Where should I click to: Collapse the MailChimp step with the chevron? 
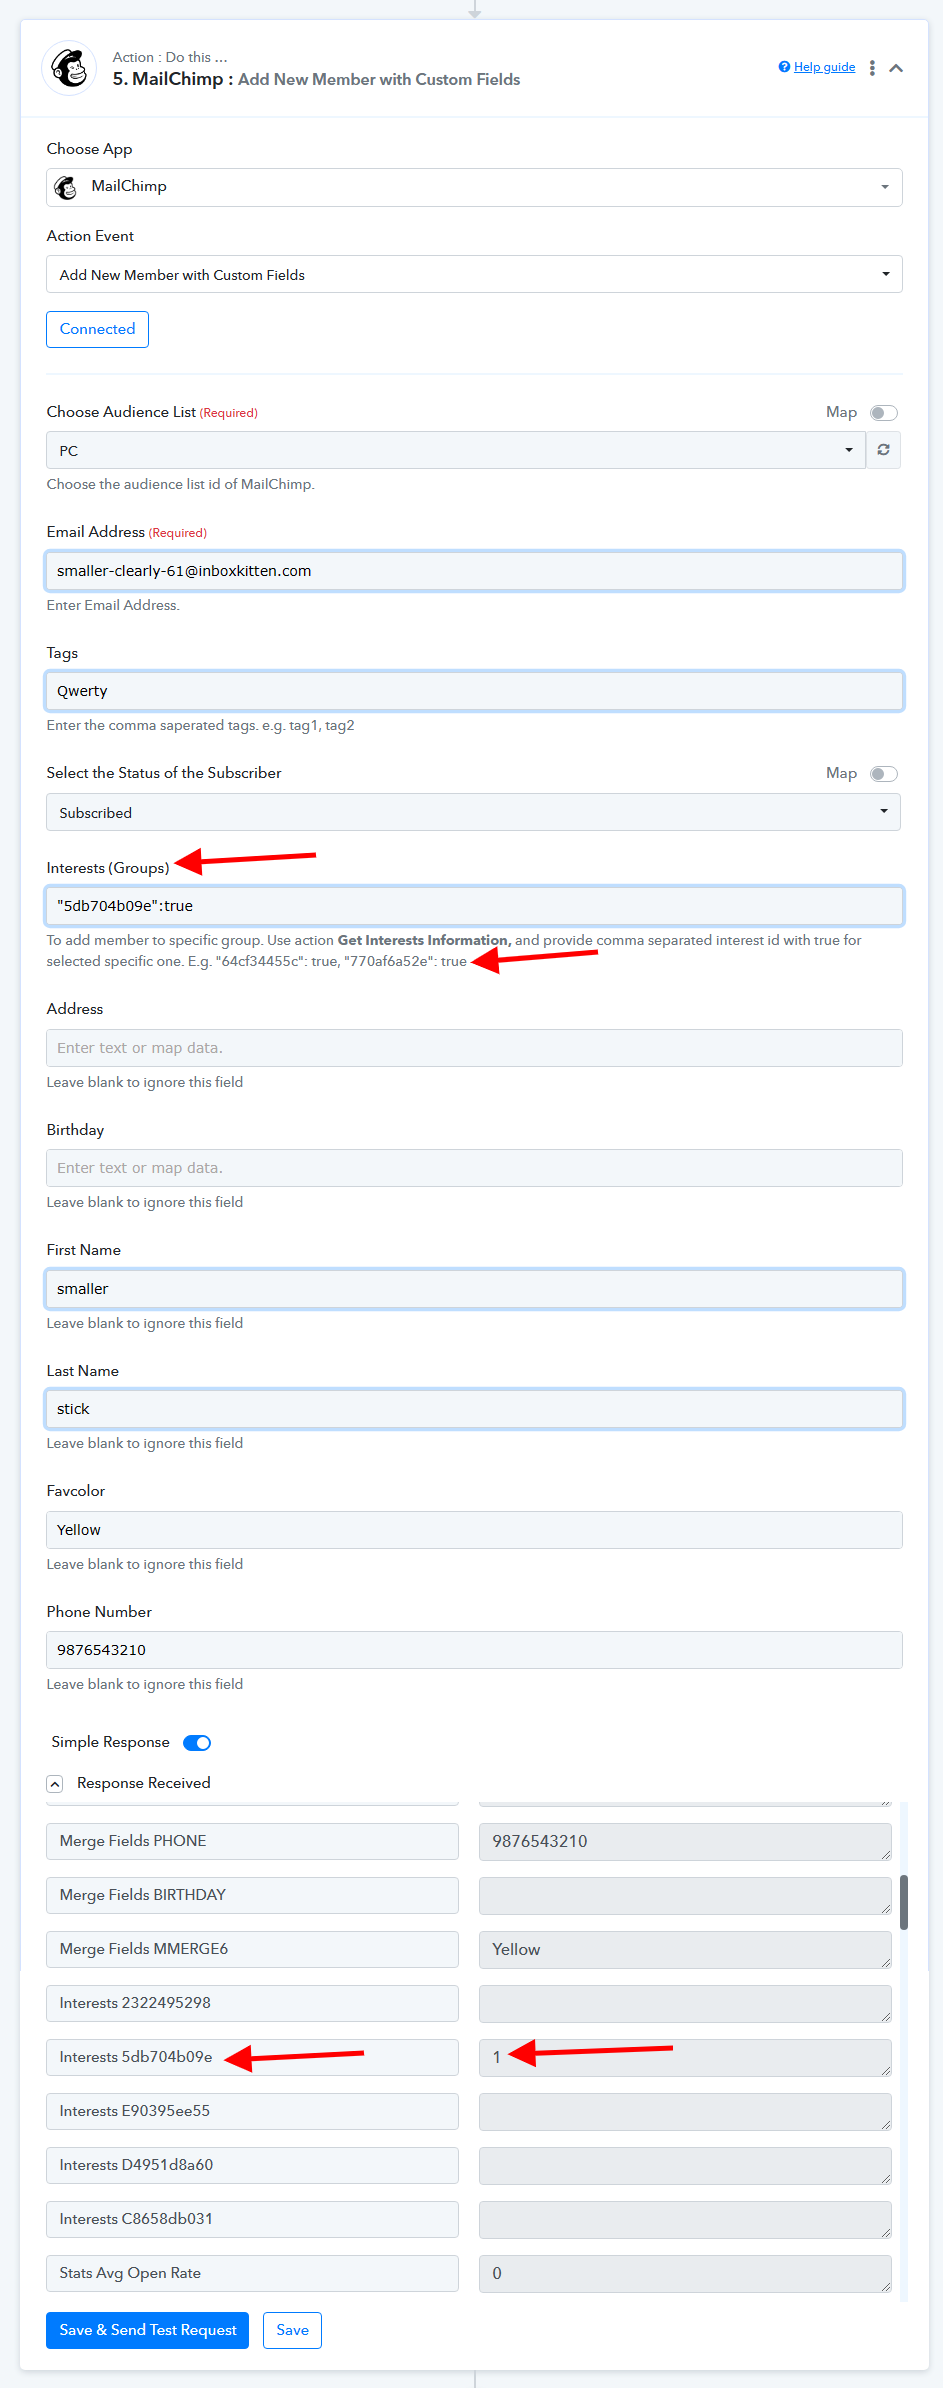(896, 68)
